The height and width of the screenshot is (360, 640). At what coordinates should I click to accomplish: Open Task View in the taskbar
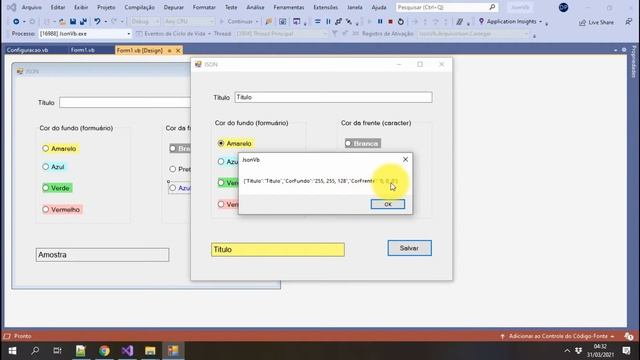click(58, 351)
